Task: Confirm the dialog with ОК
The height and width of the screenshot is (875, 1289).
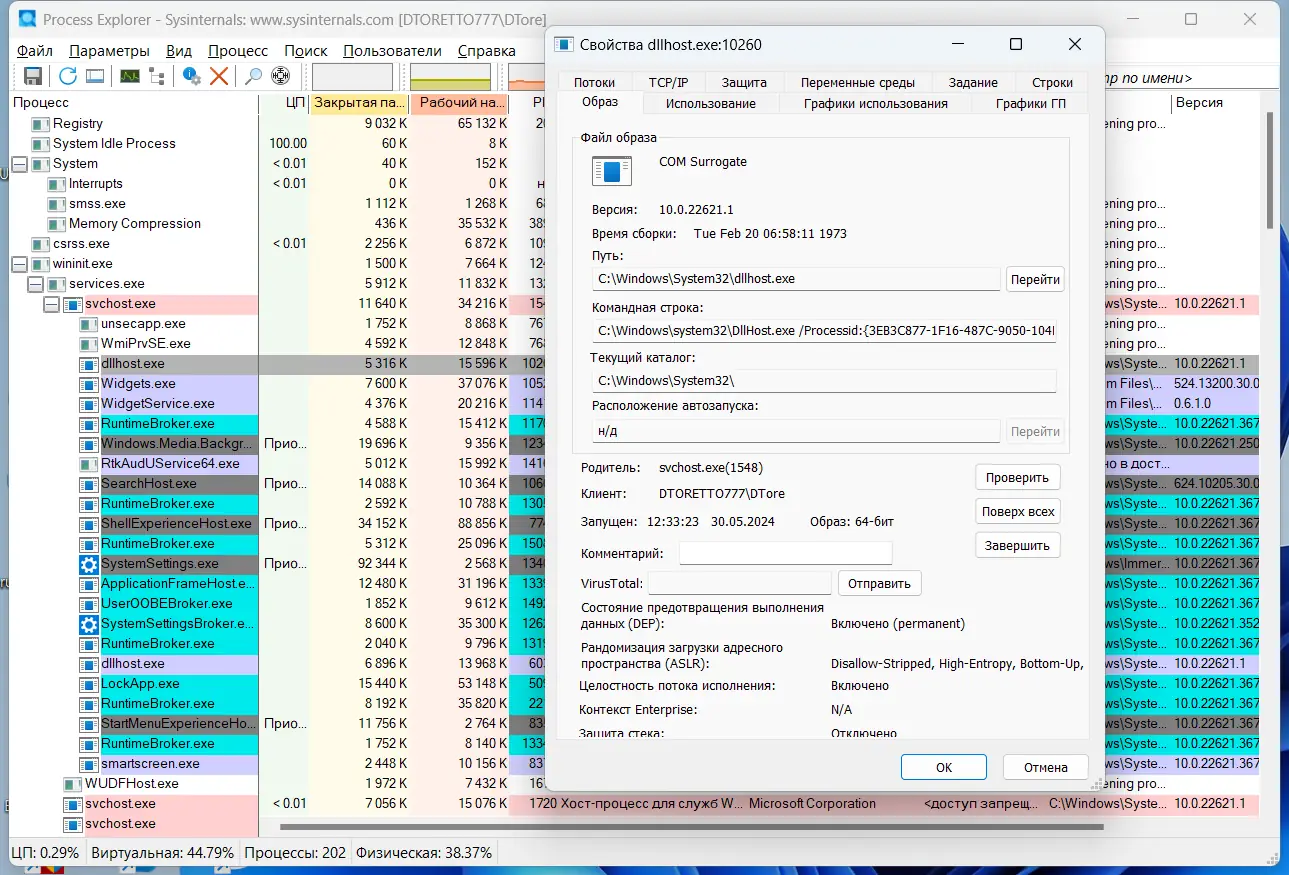Action: click(944, 767)
